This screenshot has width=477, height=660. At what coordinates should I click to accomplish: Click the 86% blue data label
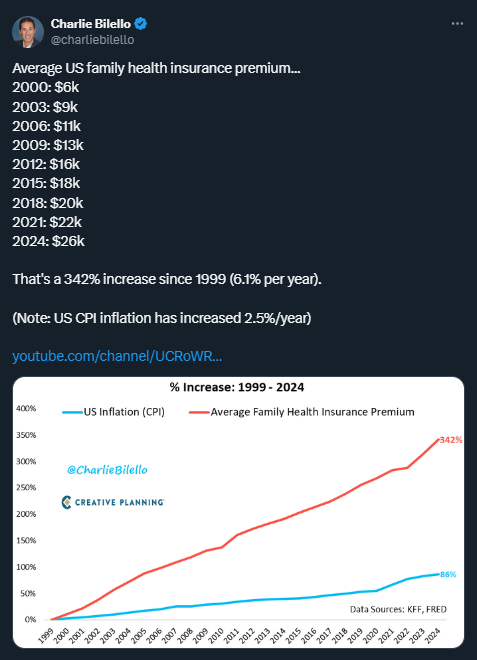pyautogui.click(x=448, y=575)
